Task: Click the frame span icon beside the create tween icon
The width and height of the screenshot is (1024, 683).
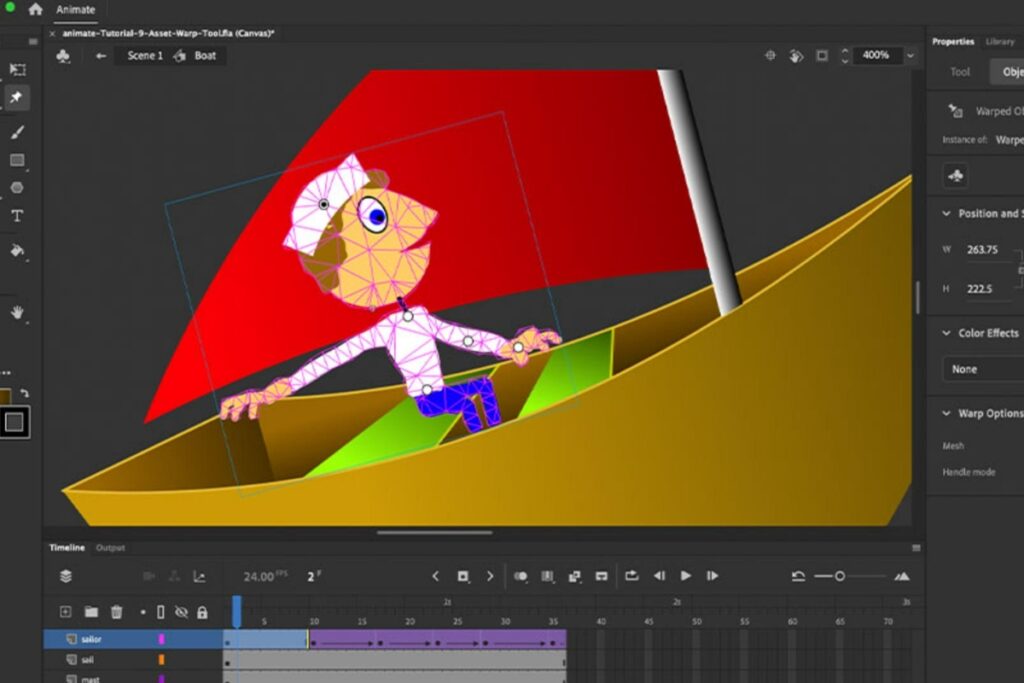Action: (x=601, y=576)
